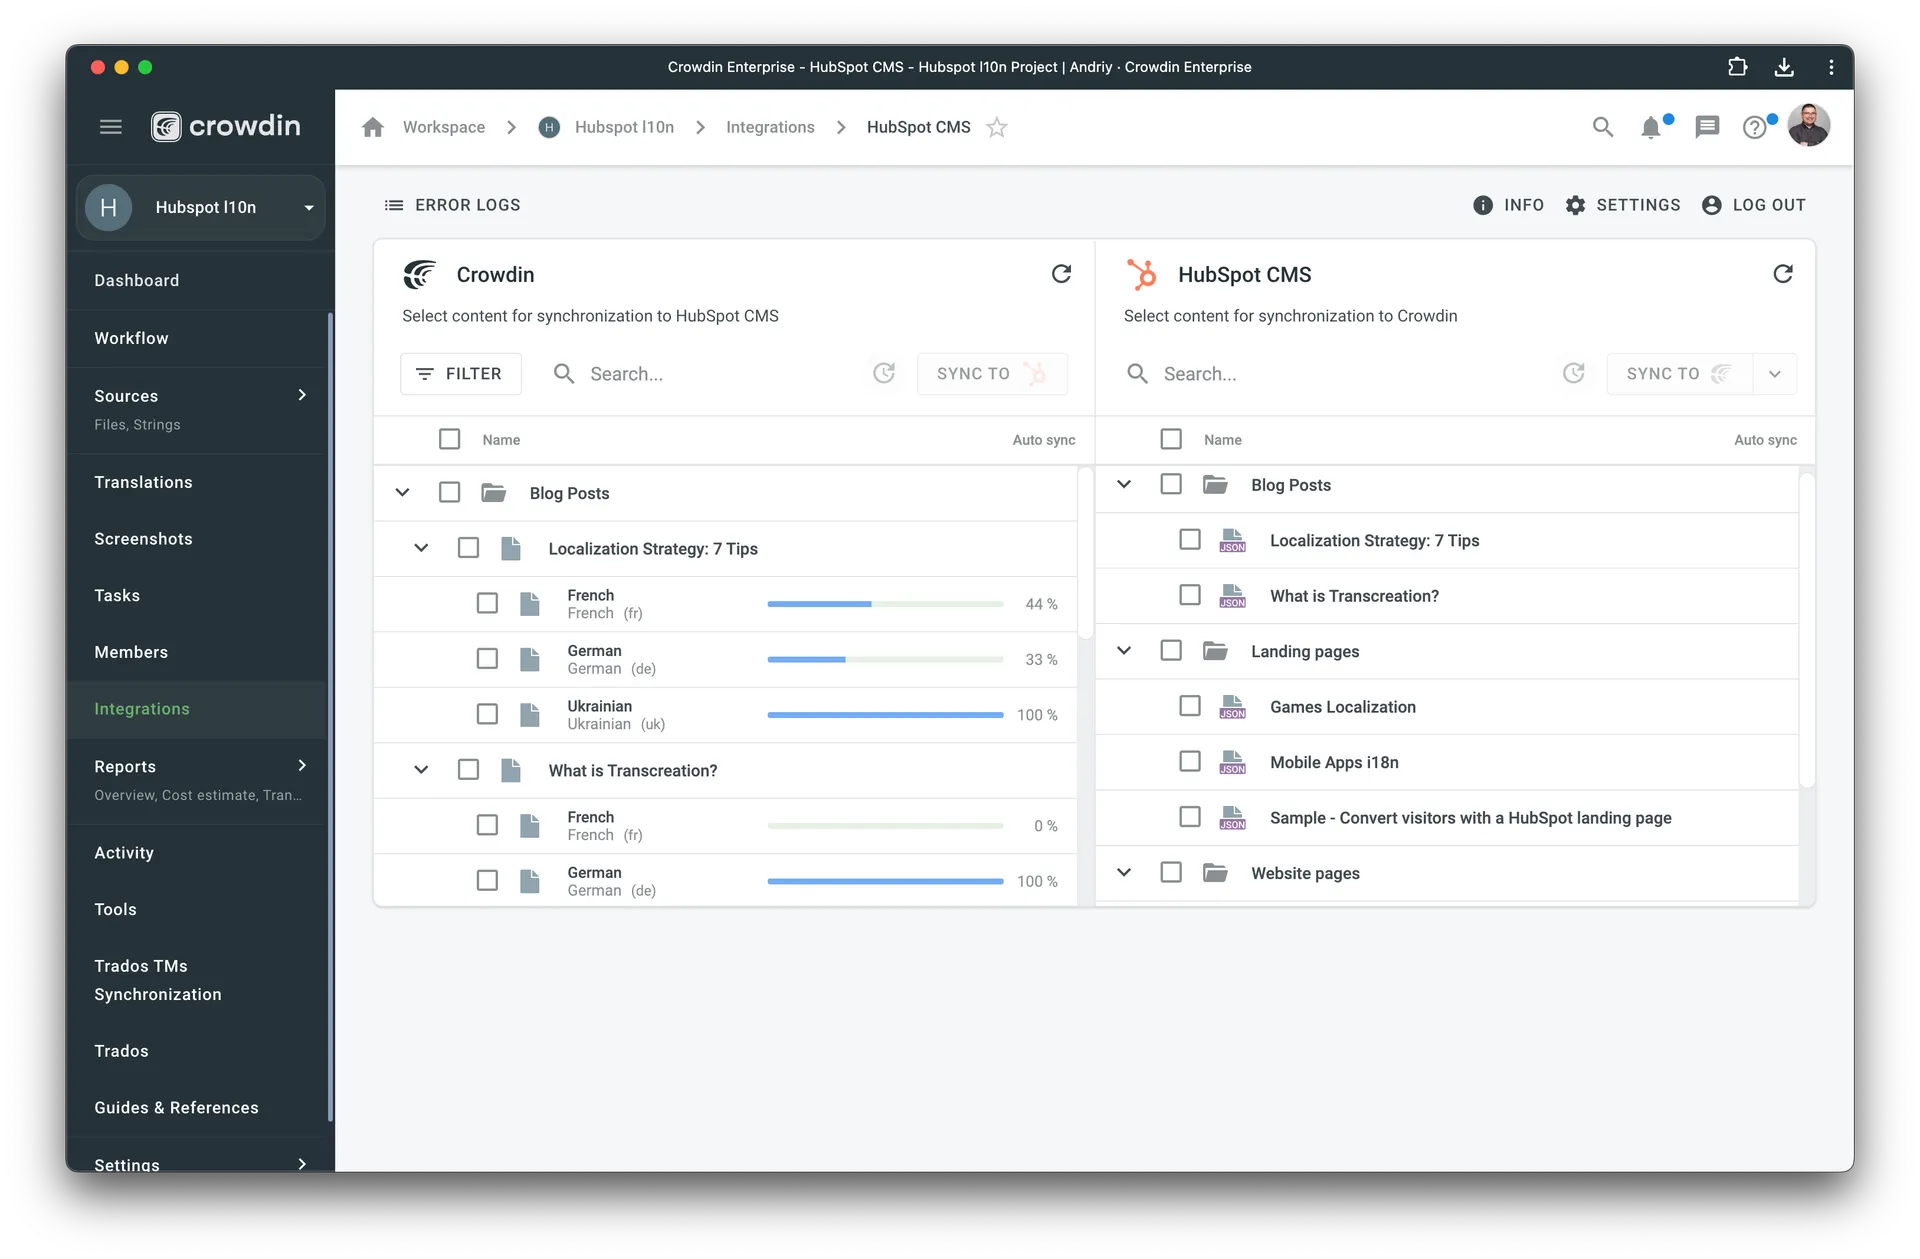This screenshot has height=1259, width=1920.
Task: Click the Blog Posts folder icon in Crowdin panel
Action: pyautogui.click(x=493, y=492)
